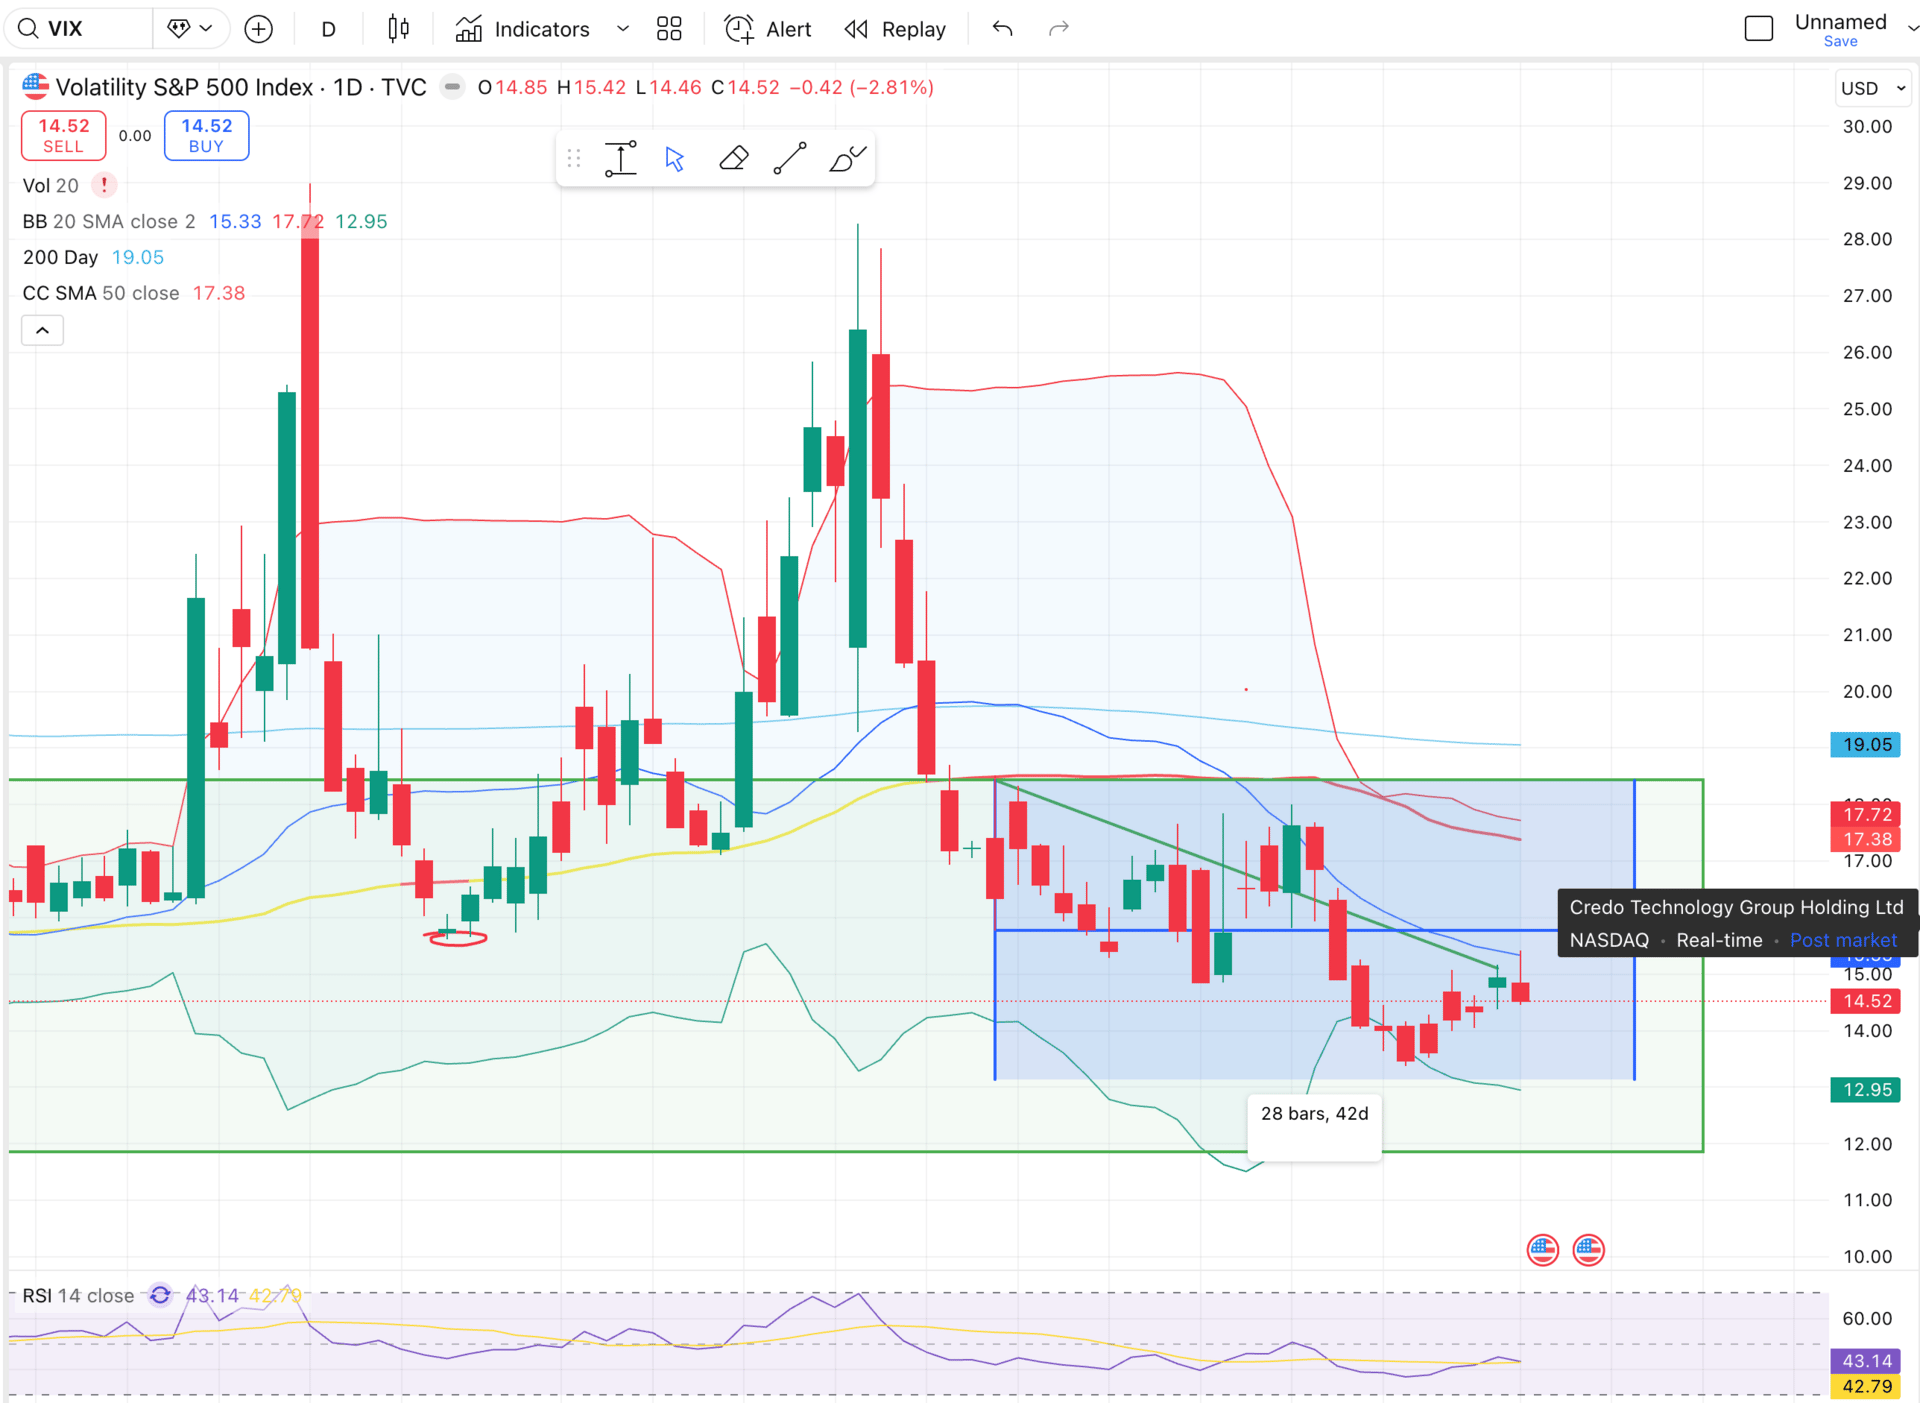Select the trend line drawing tool
The width and height of the screenshot is (1920, 1403).
(x=790, y=158)
